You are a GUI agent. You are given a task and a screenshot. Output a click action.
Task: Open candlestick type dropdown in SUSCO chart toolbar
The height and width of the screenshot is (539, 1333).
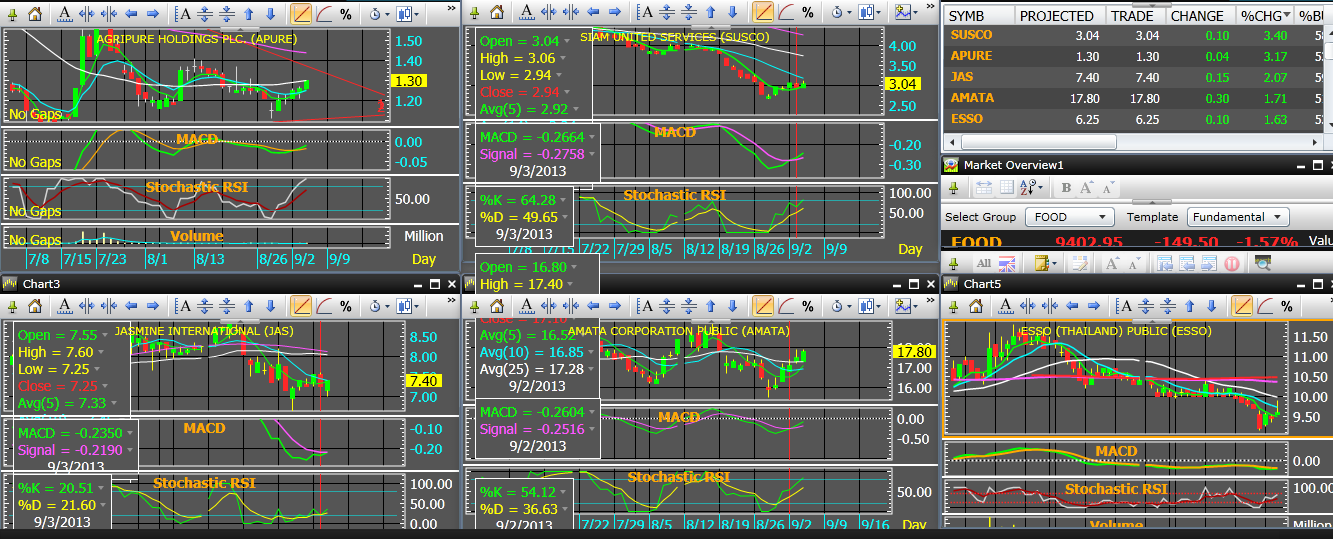coord(868,13)
